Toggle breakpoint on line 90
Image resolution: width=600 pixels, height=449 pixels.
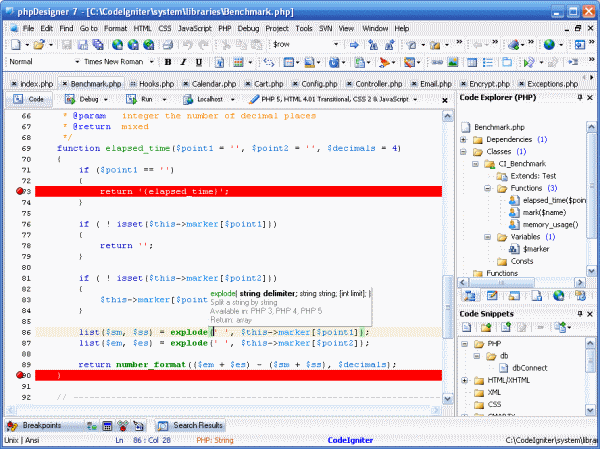20,375
